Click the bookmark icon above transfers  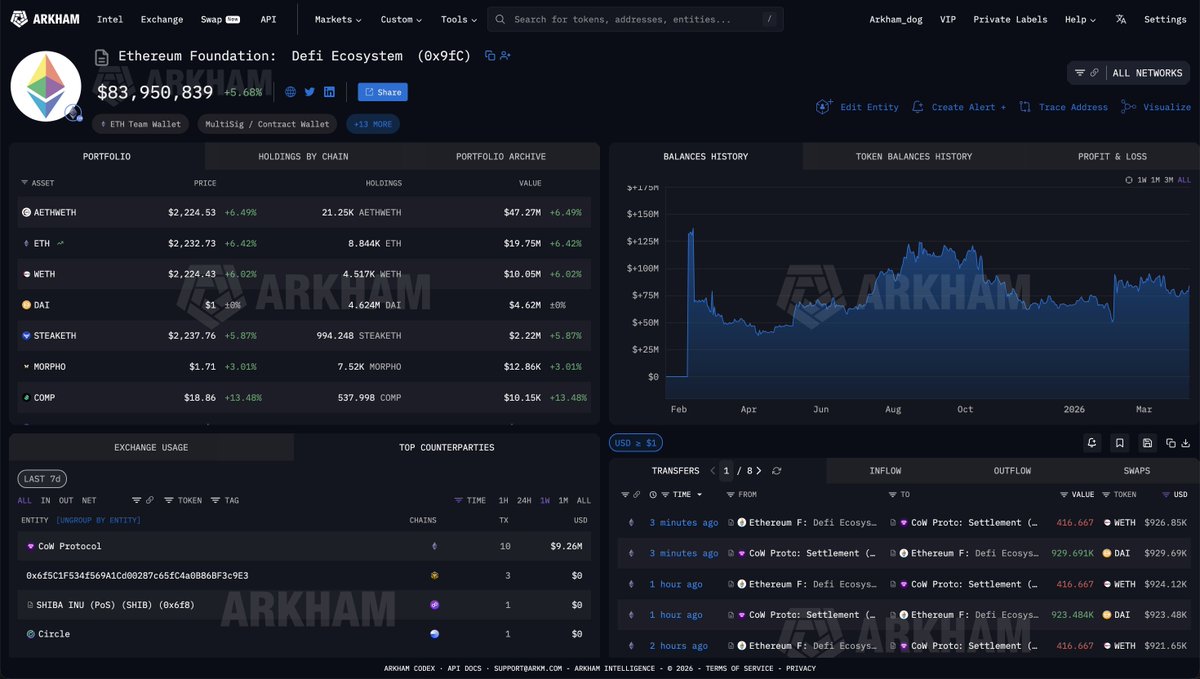pyautogui.click(x=1119, y=443)
